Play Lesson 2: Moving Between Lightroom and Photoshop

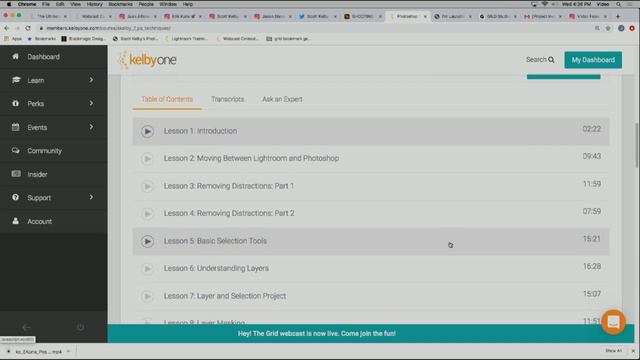click(147, 158)
